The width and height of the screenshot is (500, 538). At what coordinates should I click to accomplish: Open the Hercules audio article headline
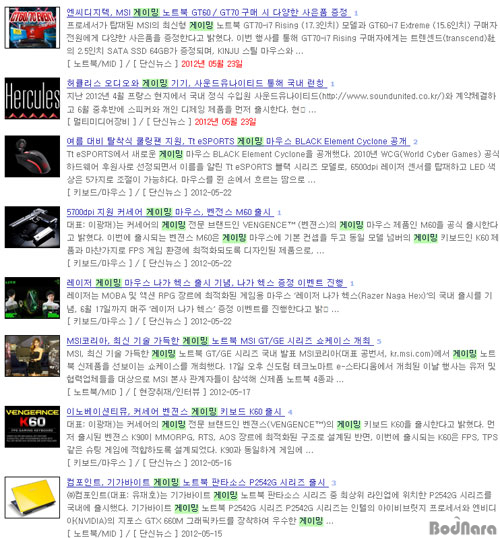click(x=197, y=83)
